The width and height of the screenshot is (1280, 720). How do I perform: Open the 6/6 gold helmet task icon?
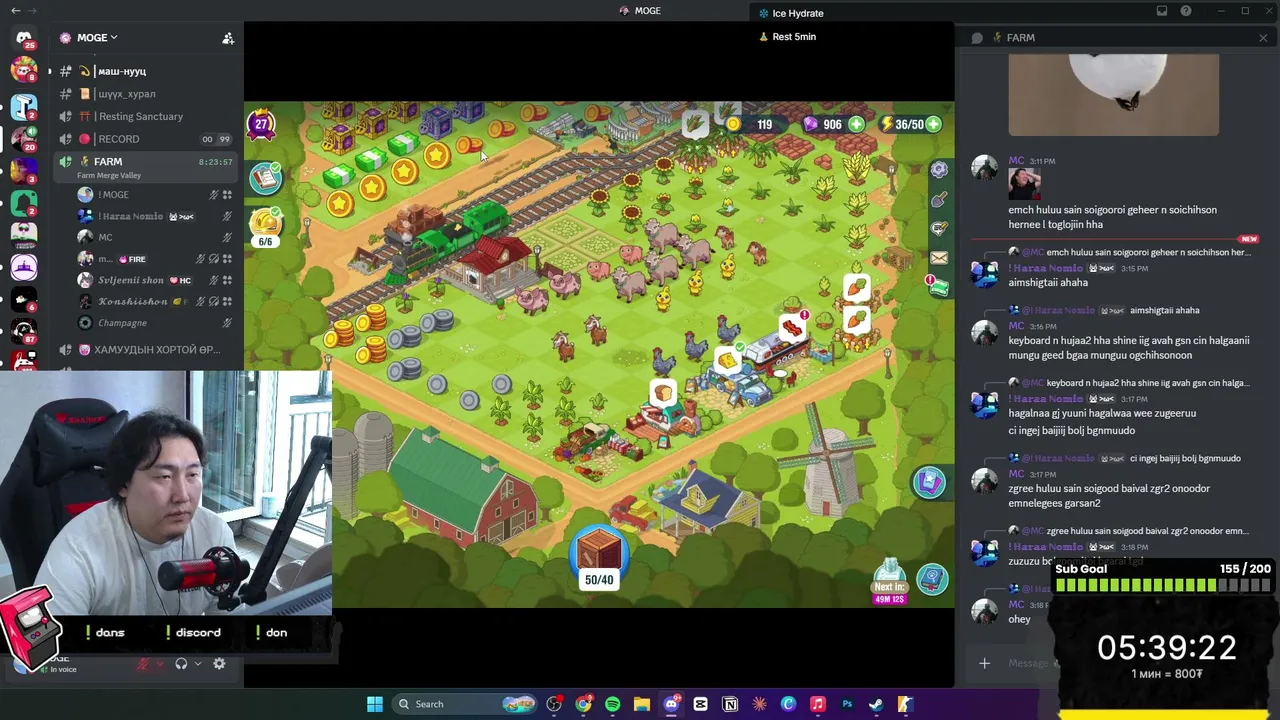(265, 227)
